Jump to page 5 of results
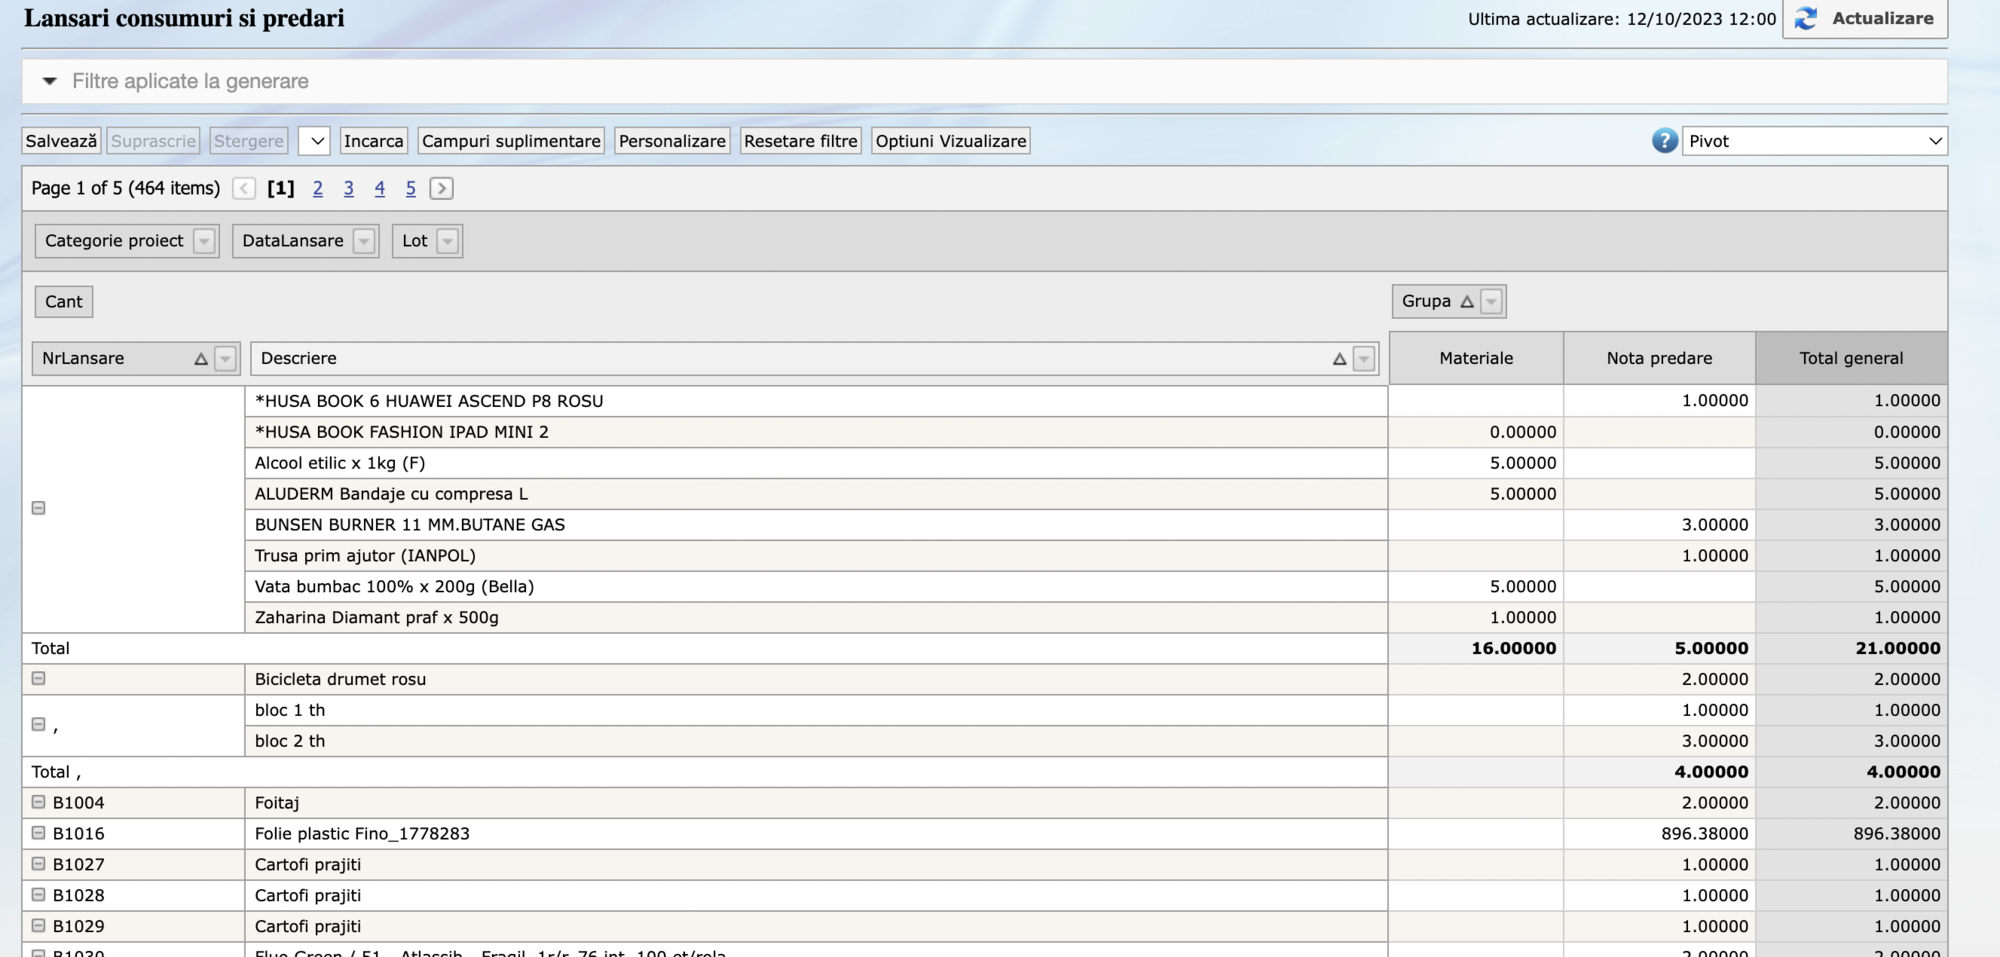Viewport: 2000px width, 957px height. (410, 188)
